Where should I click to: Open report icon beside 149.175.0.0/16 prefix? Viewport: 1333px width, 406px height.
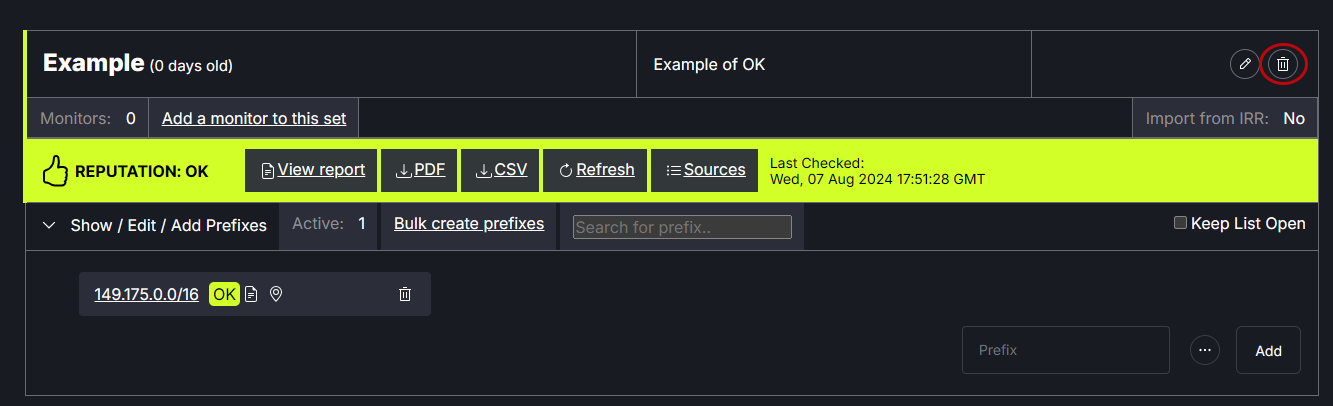tap(251, 294)
